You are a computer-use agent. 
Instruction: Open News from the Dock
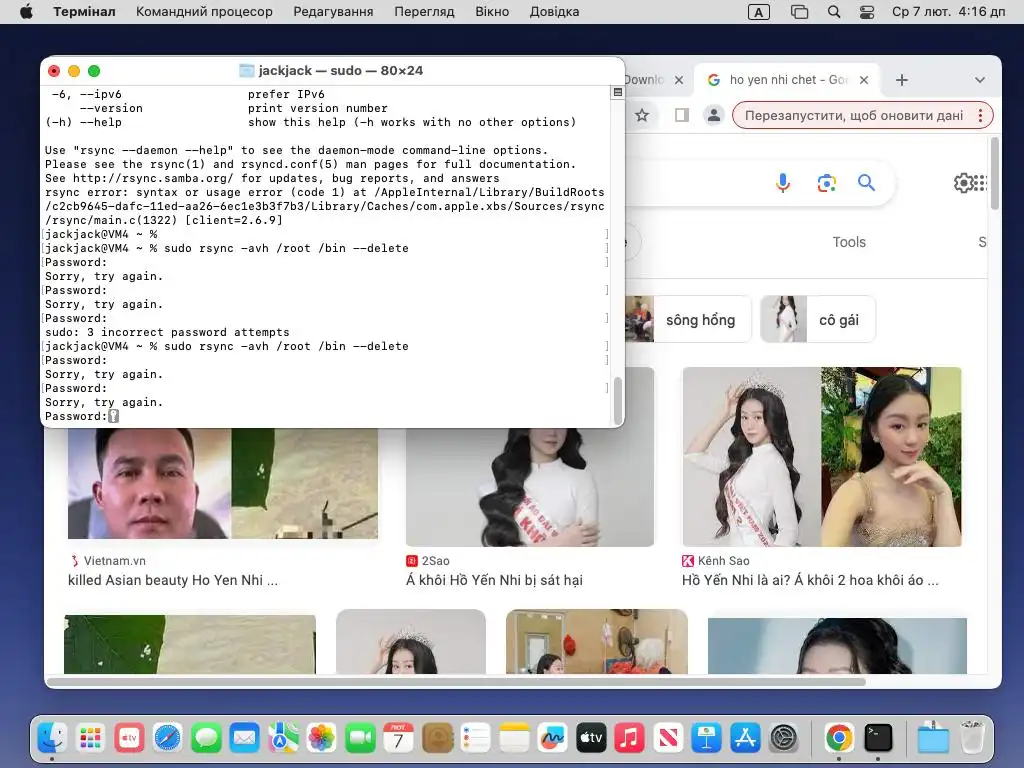pyautogui.click(x=668, y=738)
